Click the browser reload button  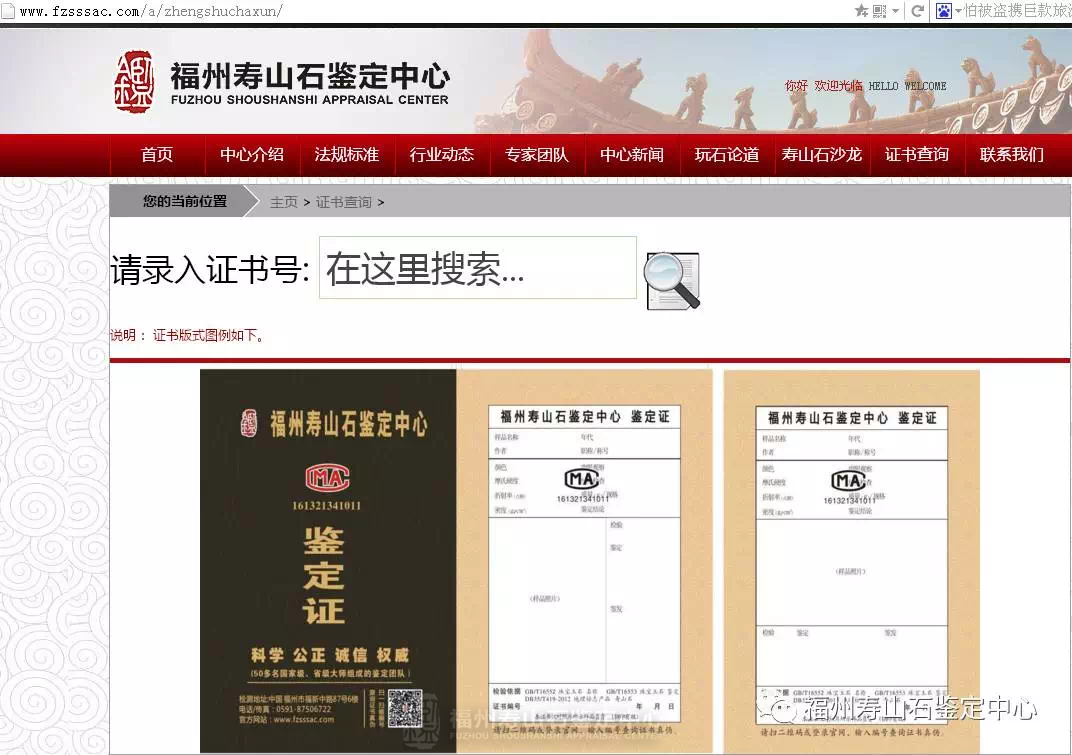click(918, 11)
